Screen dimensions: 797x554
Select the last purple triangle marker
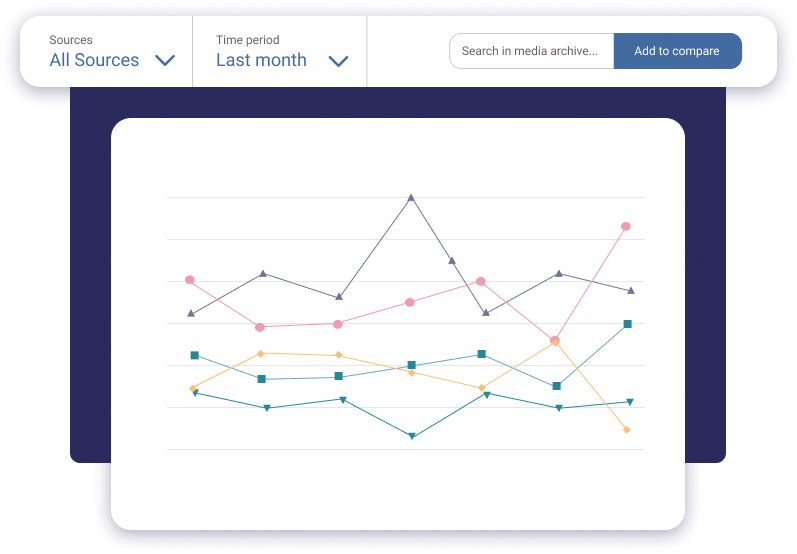click(630, 290)
